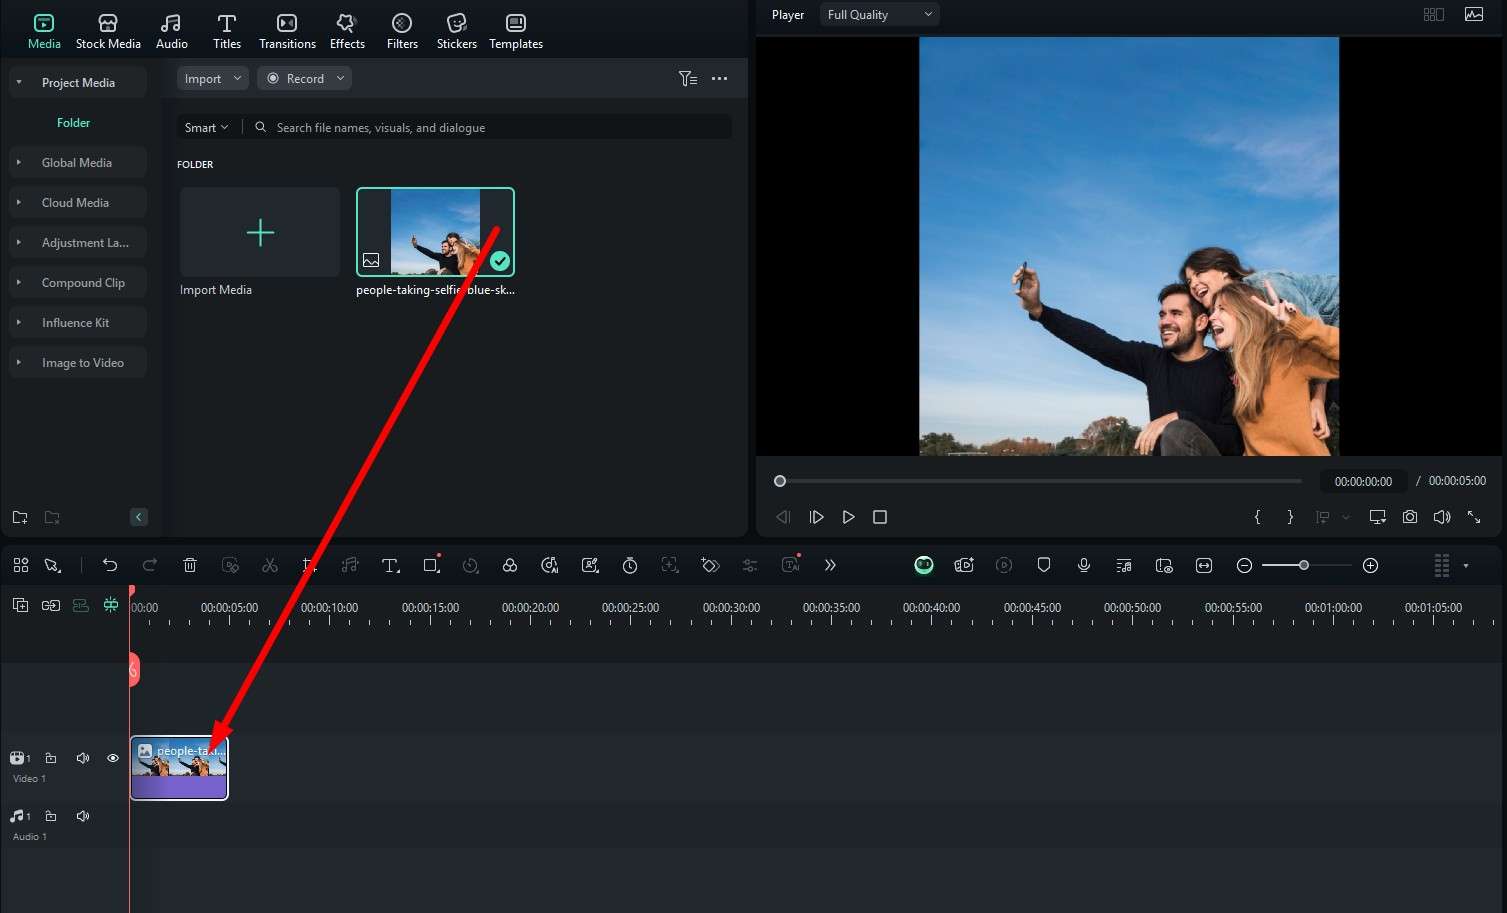Viewport: 1507px width, 913px height.
Task: Open the color correction tool
Action: 510,565
